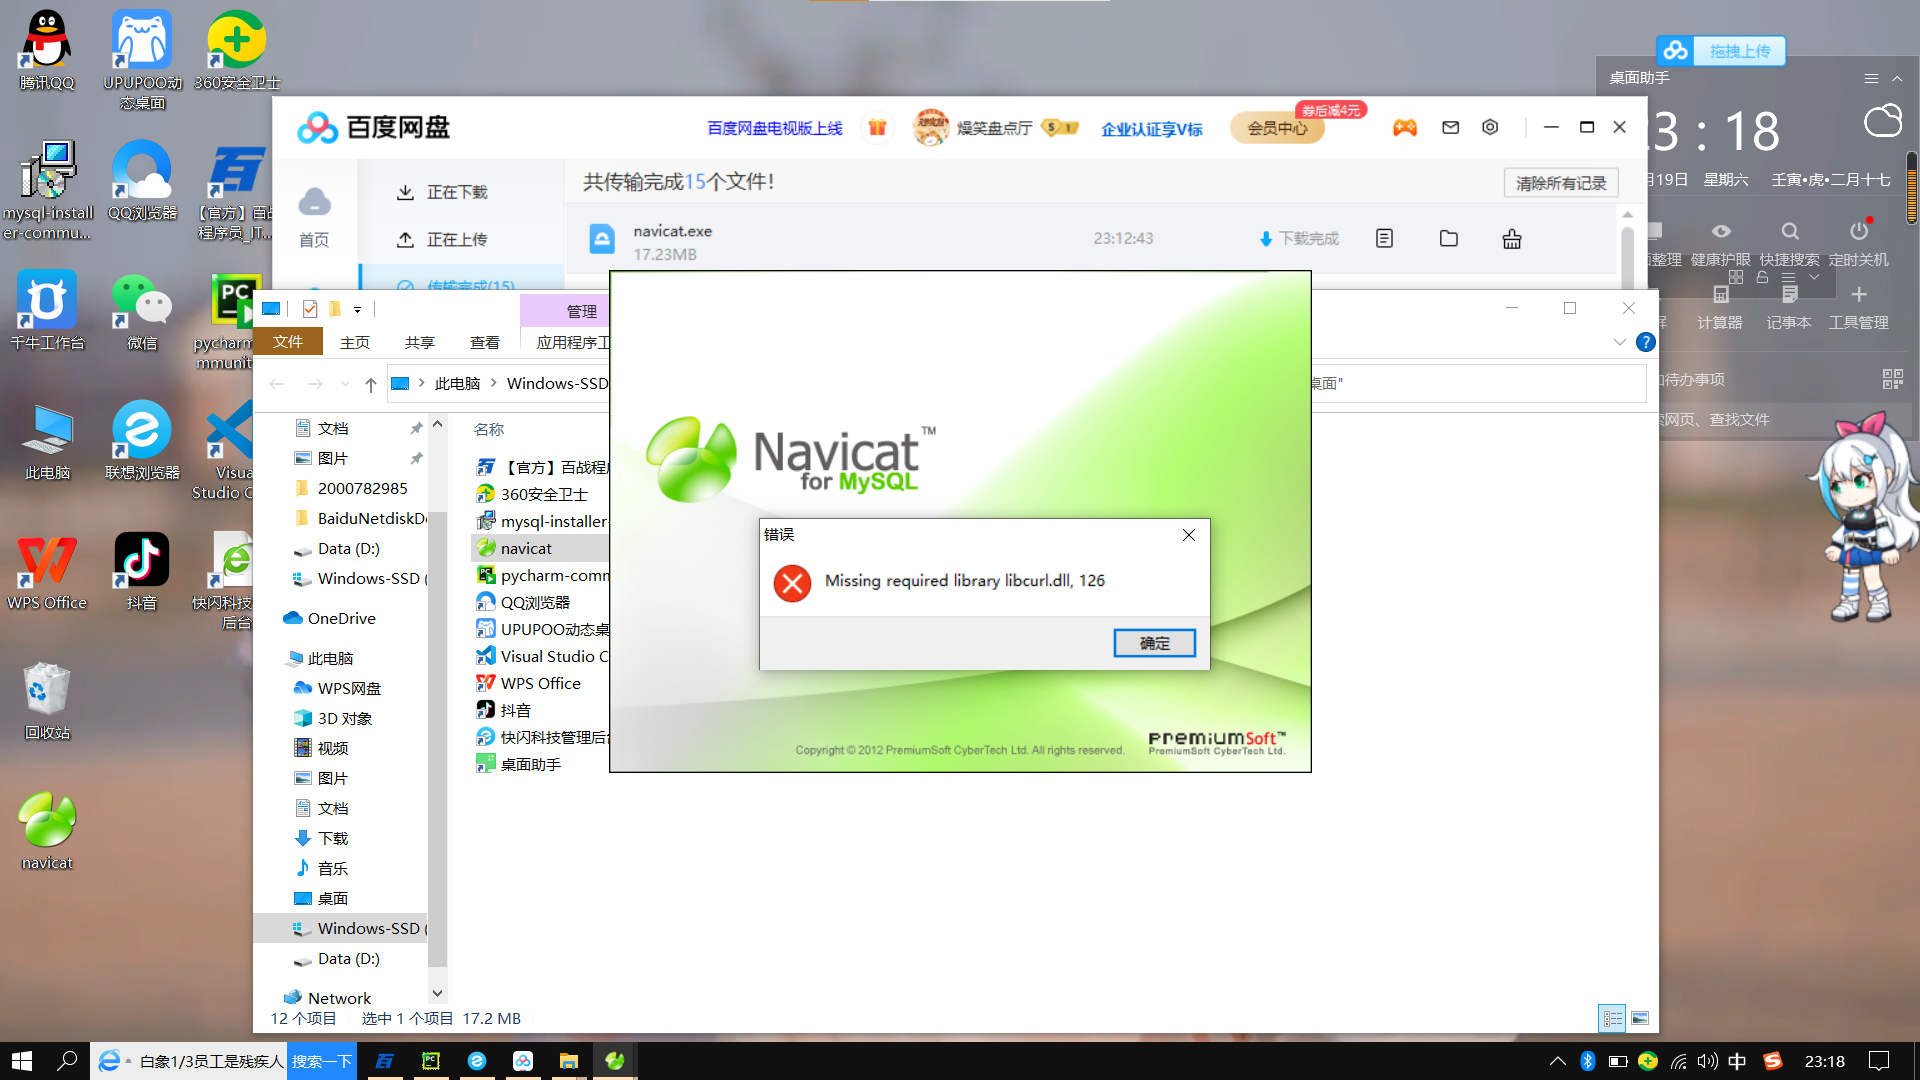Image resolution: width=1920 pixels, height=1080 pixels.
Task: Click clear-record icon for navicat.exe transfer
Action: (x=1512, y=238)
